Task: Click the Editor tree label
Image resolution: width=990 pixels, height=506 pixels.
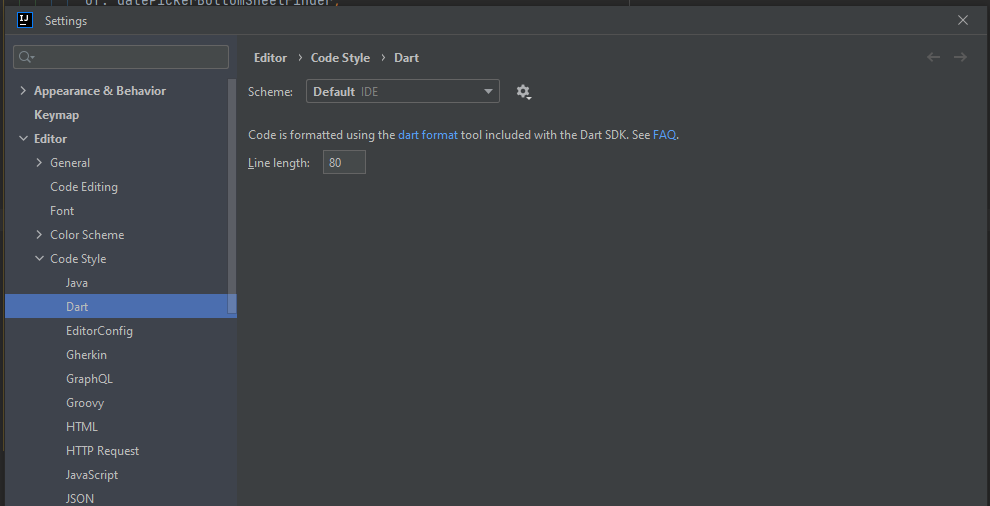Action: pyautogui.click(x=51, y=139)
